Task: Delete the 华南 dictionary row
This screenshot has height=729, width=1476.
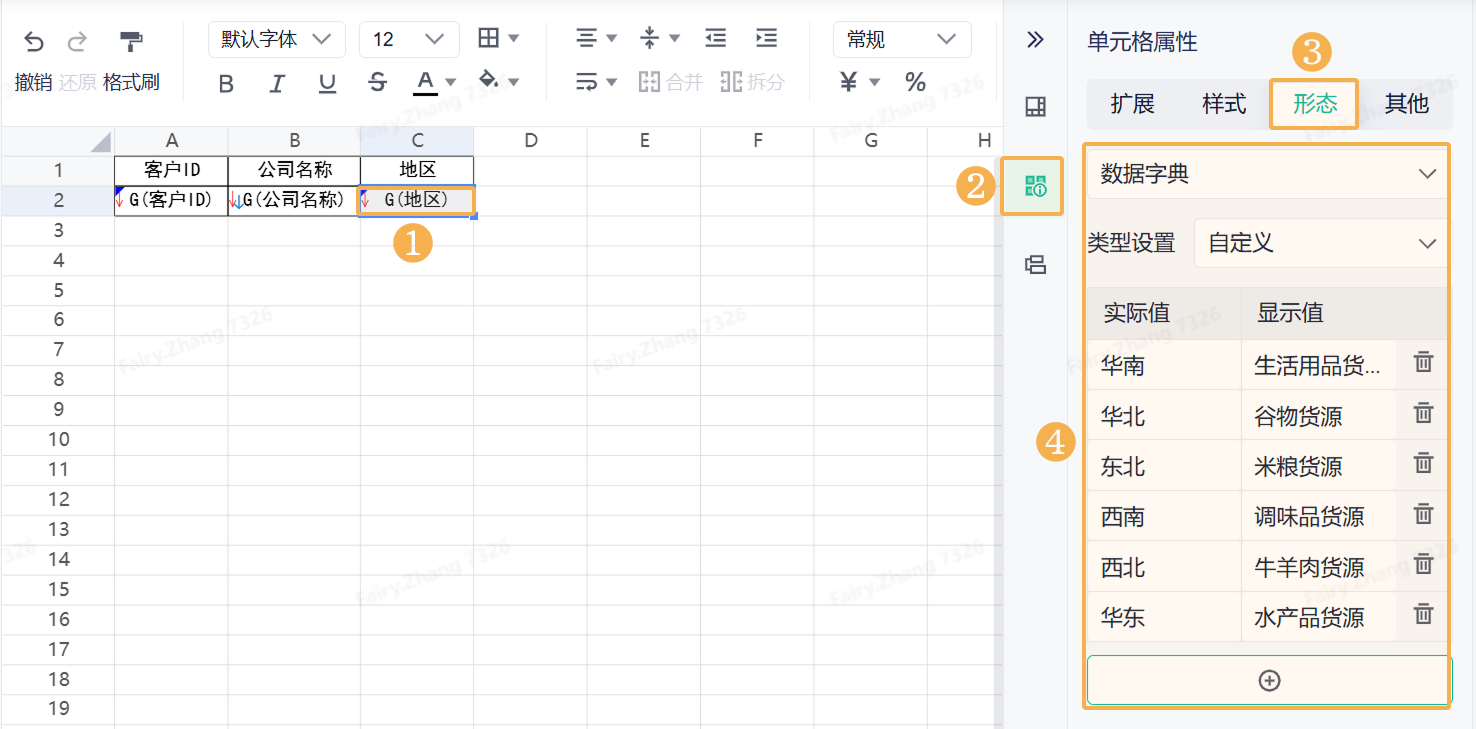Action: point(1424,363)
